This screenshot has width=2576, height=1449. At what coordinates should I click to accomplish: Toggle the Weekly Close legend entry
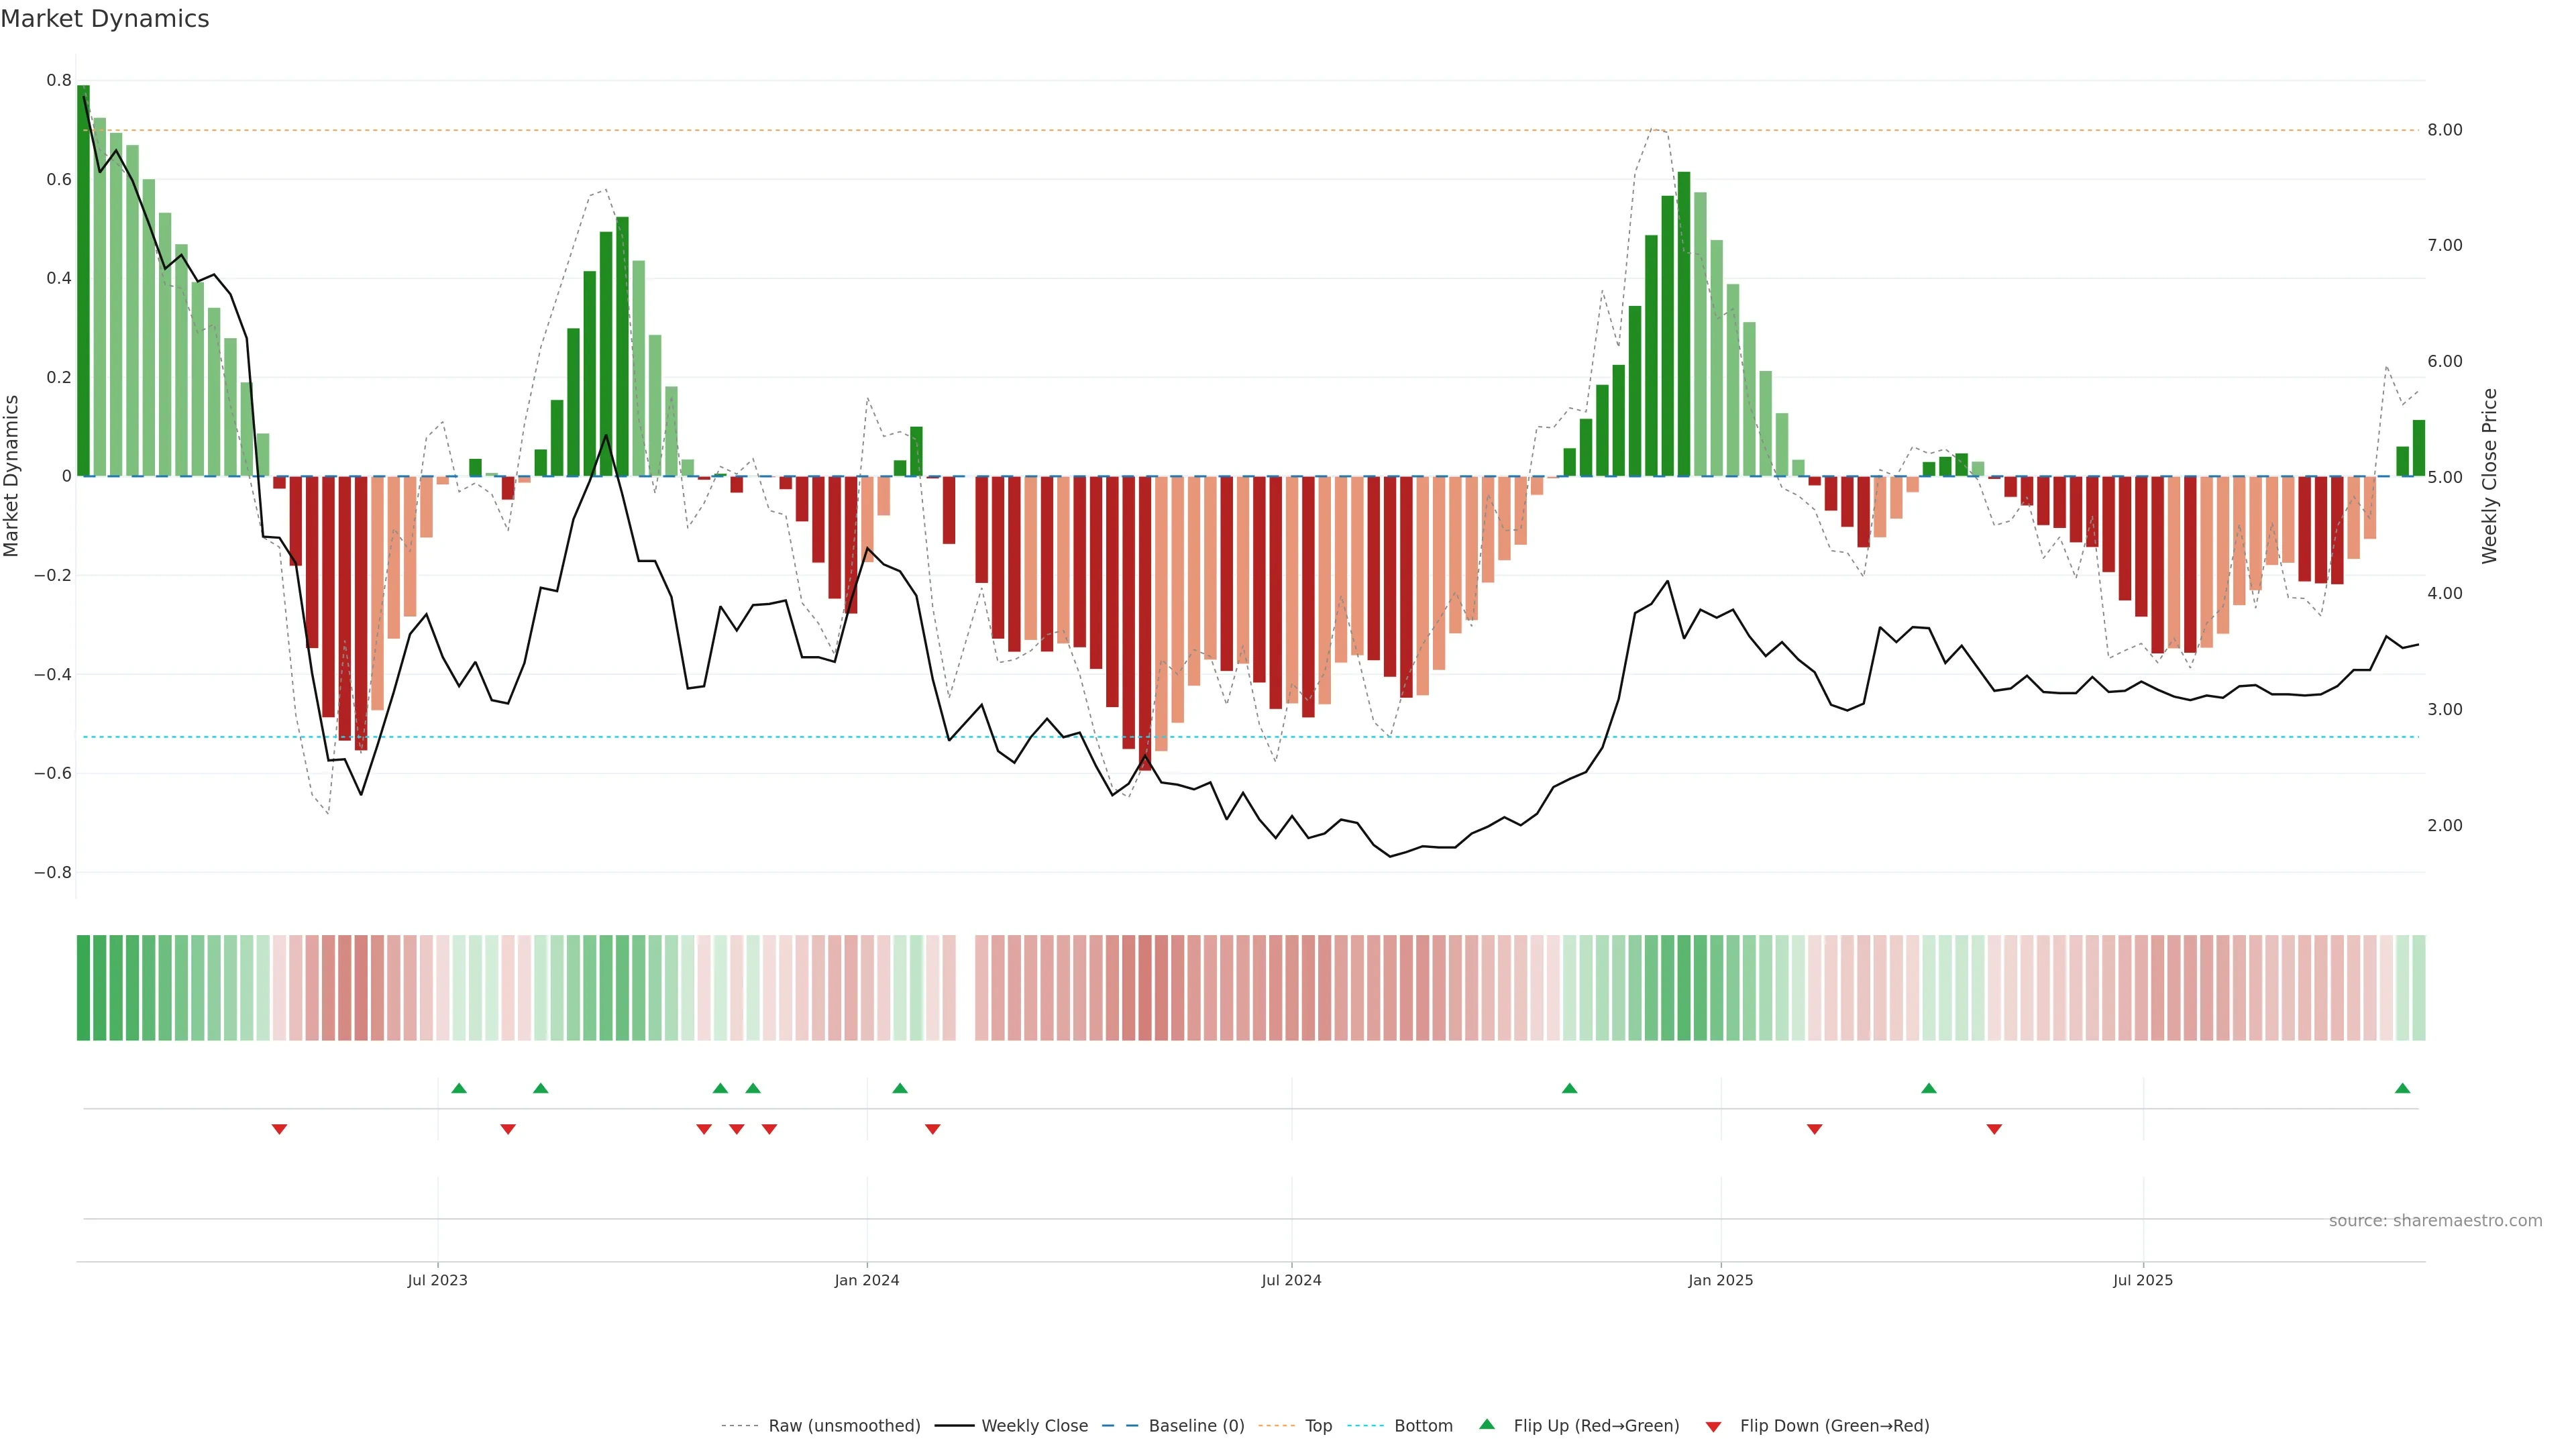point(1034,1425)
